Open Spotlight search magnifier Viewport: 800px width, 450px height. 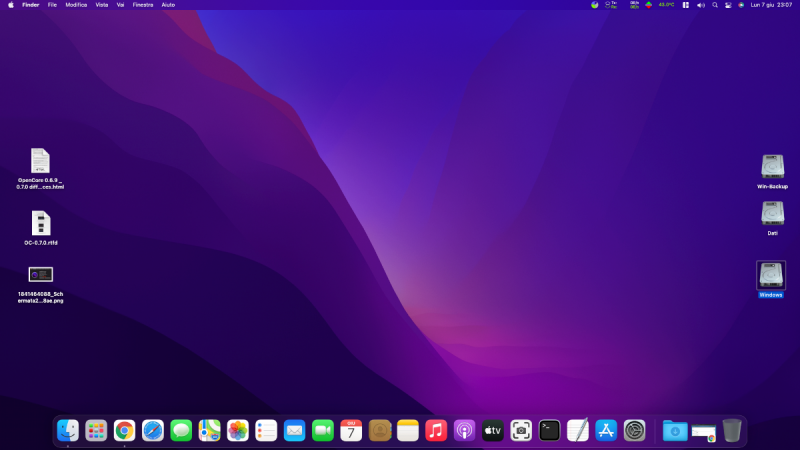coord(714,5)
